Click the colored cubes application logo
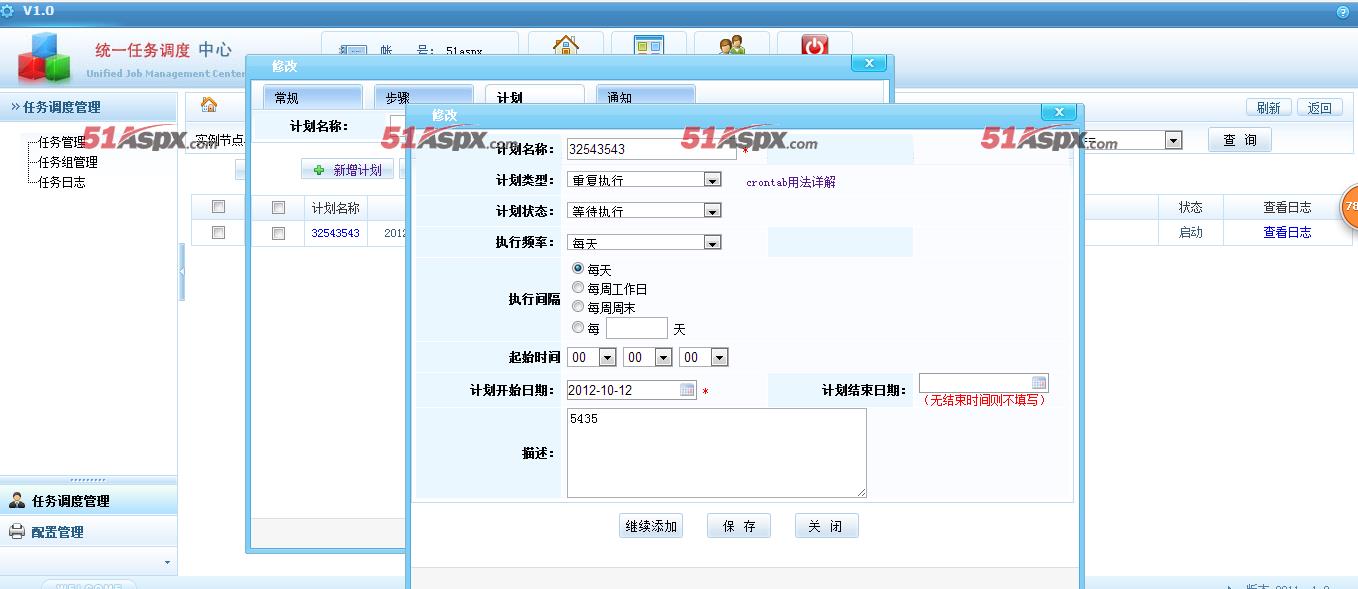The image size is (1358, 589). point(45,58)
